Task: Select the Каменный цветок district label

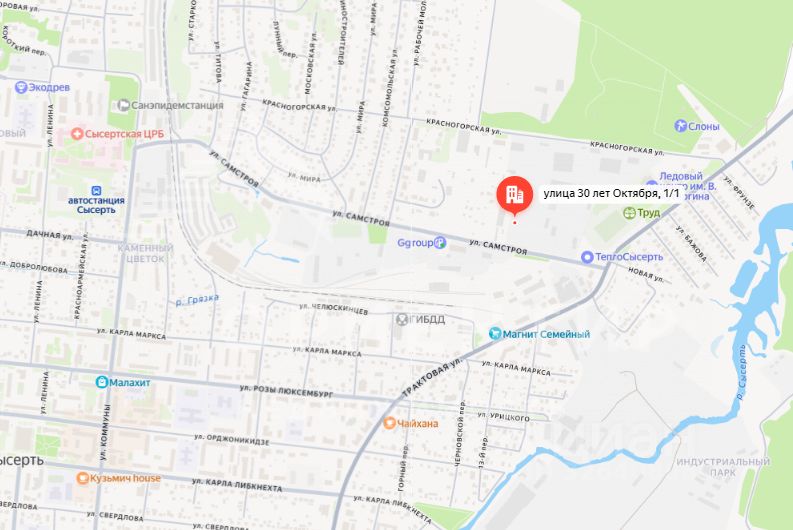Action: [x=145, y=253]
